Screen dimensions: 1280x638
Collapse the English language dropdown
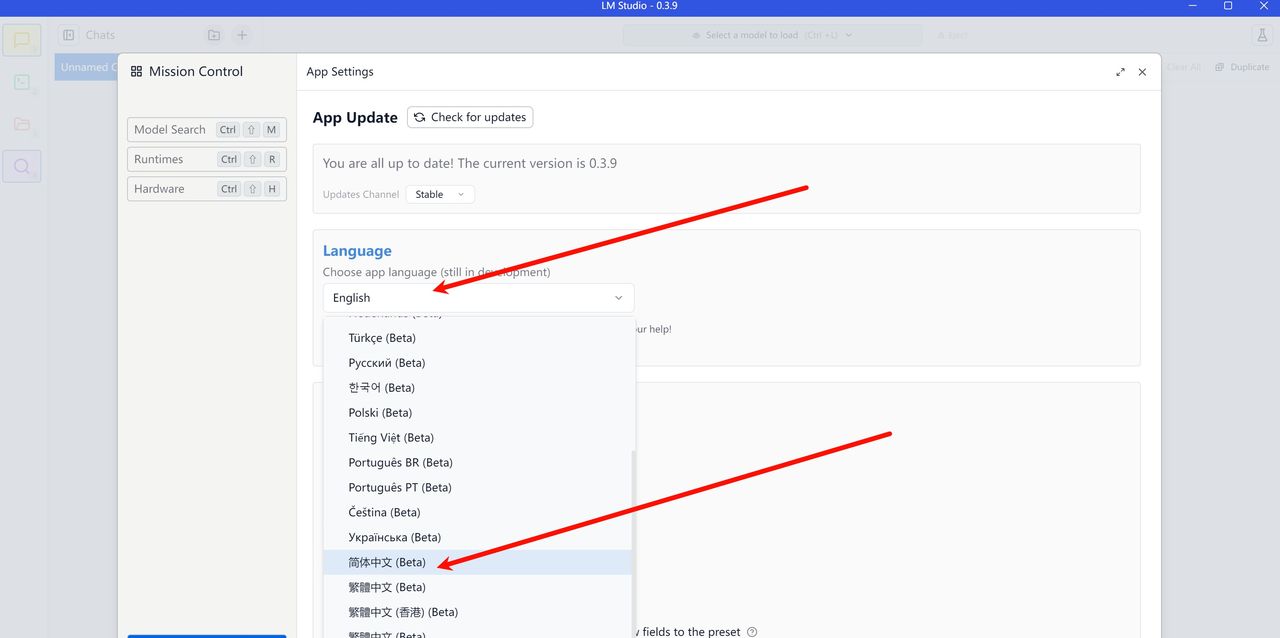[x=478, y=298]
